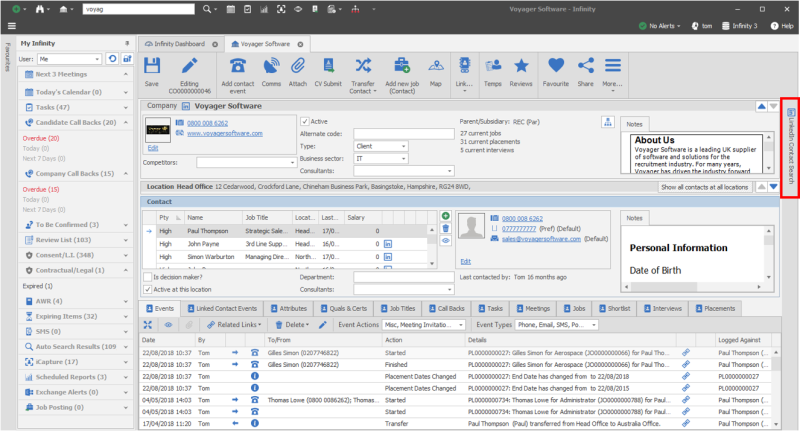Viewport: 800px width, 431px height.
Task: Check the 'Is decision maker?' box
Action: [x=148, y=276]
